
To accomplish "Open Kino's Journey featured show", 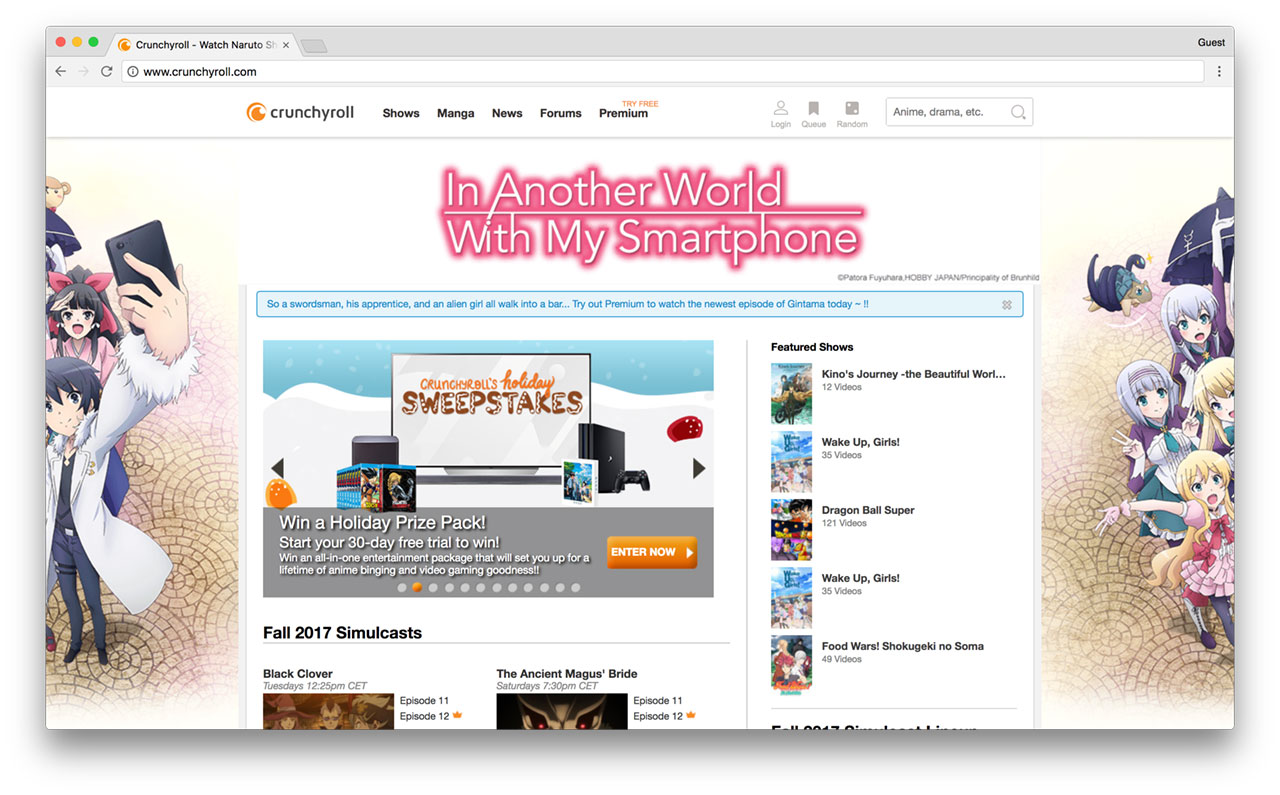I will click(x=914, y=374).
